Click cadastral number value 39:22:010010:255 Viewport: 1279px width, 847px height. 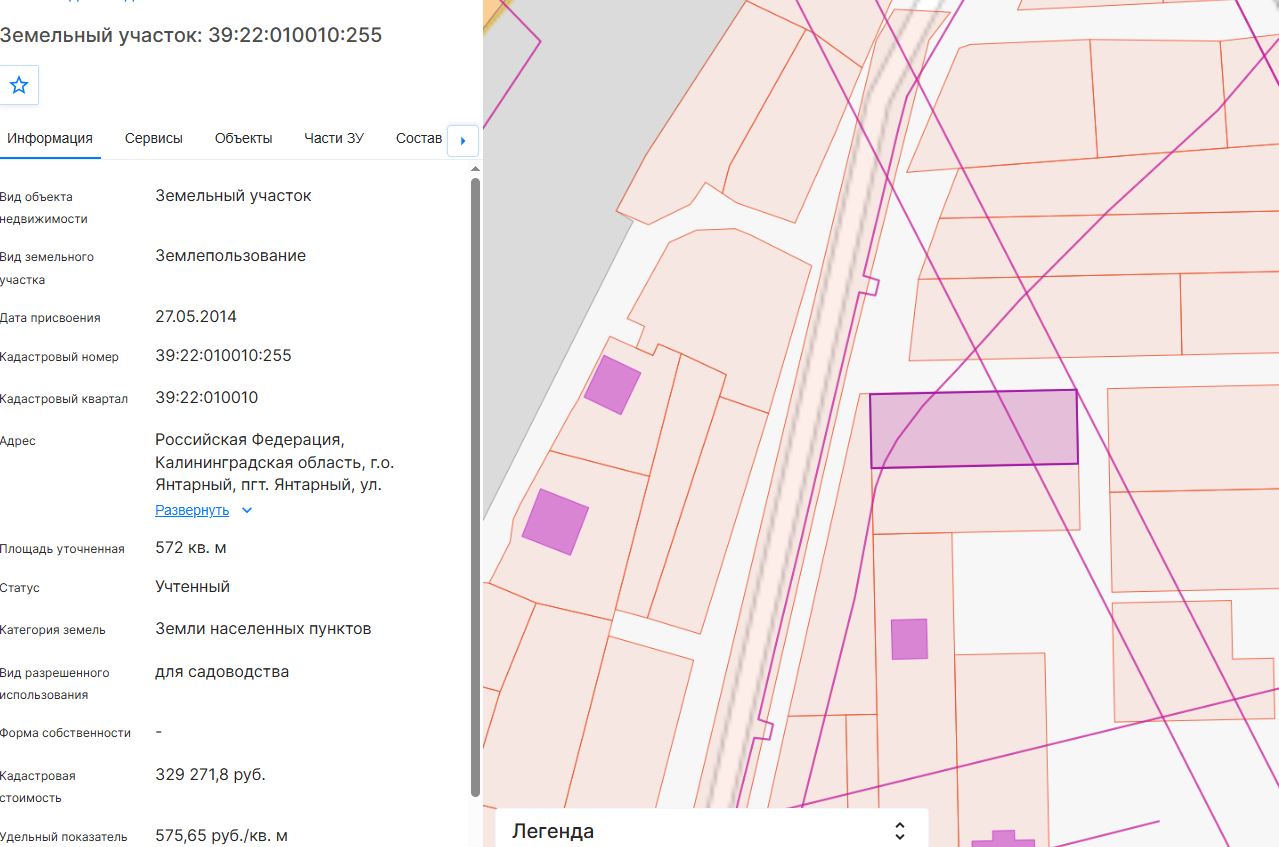point(223,356)
